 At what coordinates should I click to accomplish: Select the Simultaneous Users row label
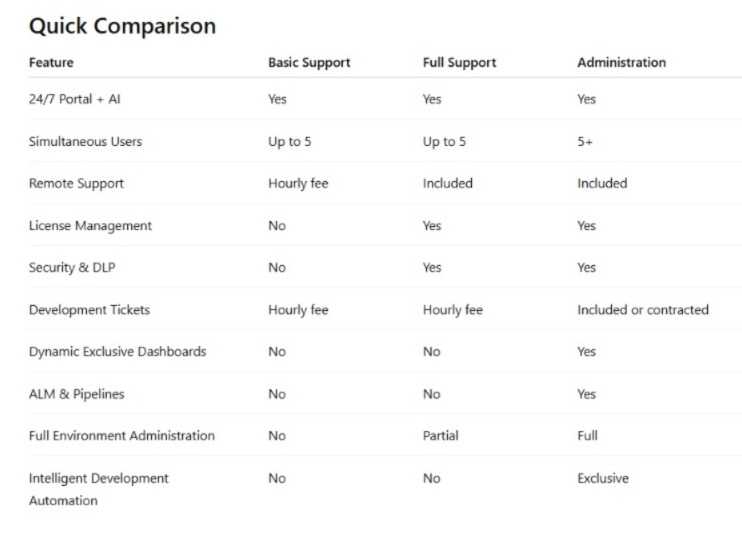[x=85, y=141]
